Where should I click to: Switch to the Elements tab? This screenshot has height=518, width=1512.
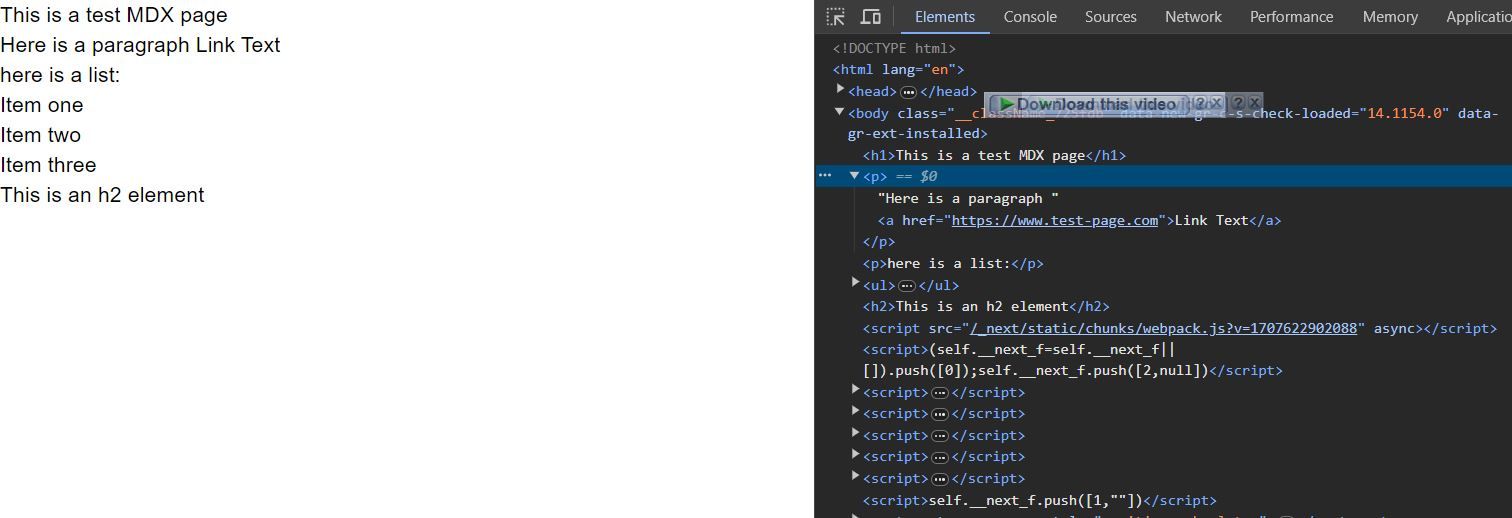coord(944,17)
